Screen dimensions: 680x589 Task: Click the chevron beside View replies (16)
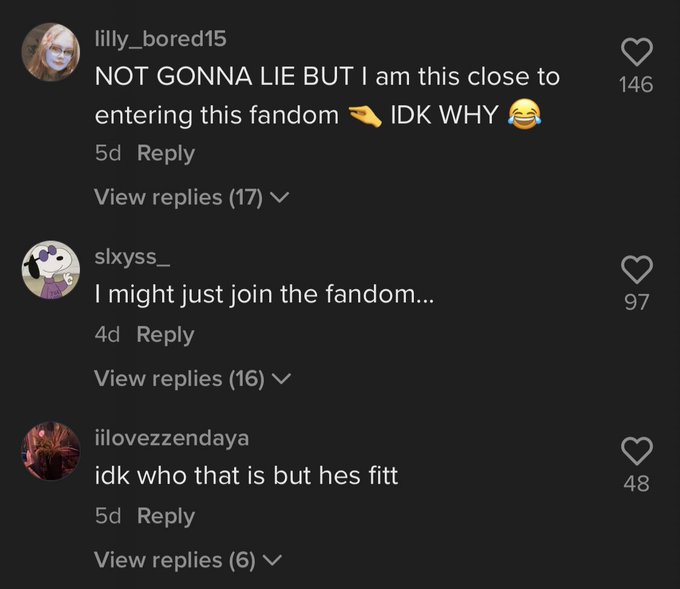click(281, 380)
